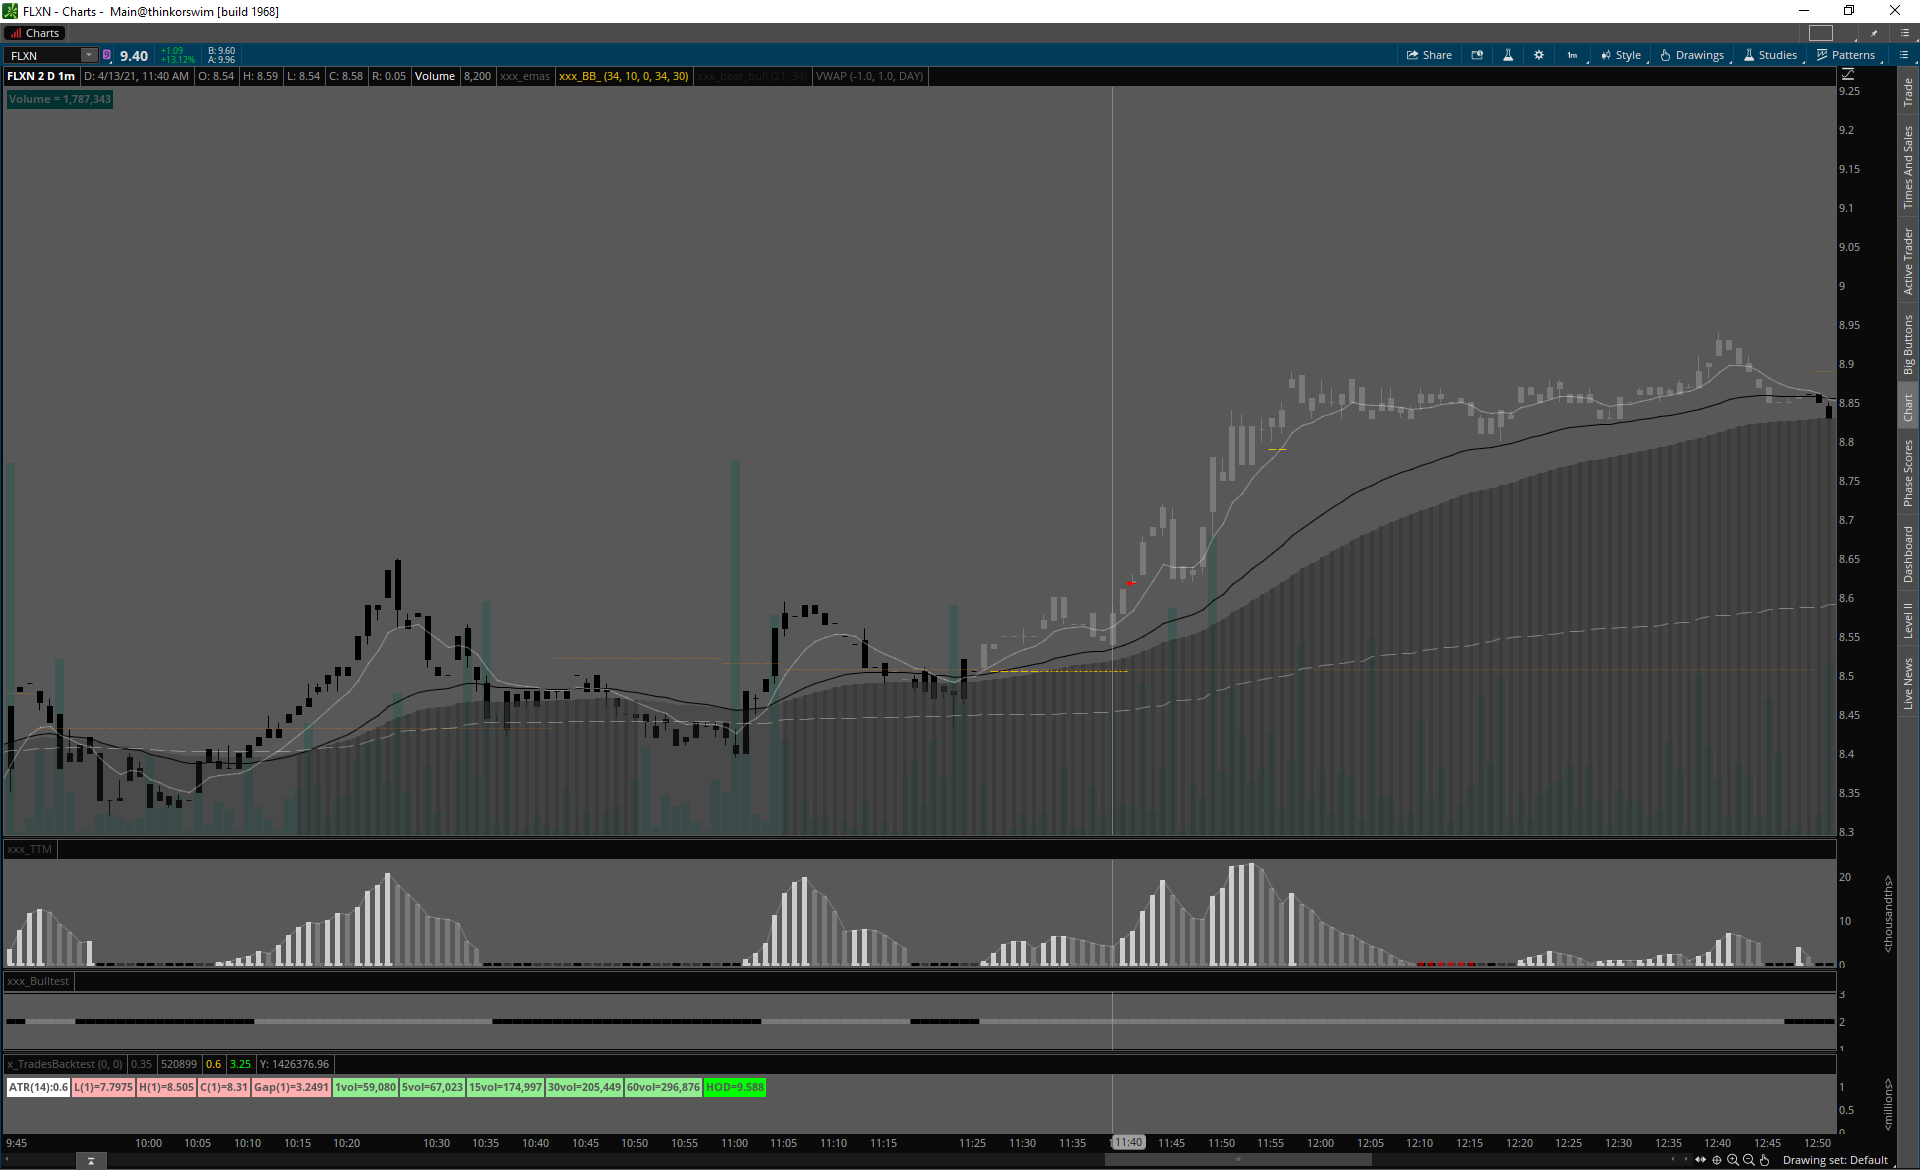Open the FLXN symbol selector dropdown
The image size is (1920, 1170).
[88, 55]
